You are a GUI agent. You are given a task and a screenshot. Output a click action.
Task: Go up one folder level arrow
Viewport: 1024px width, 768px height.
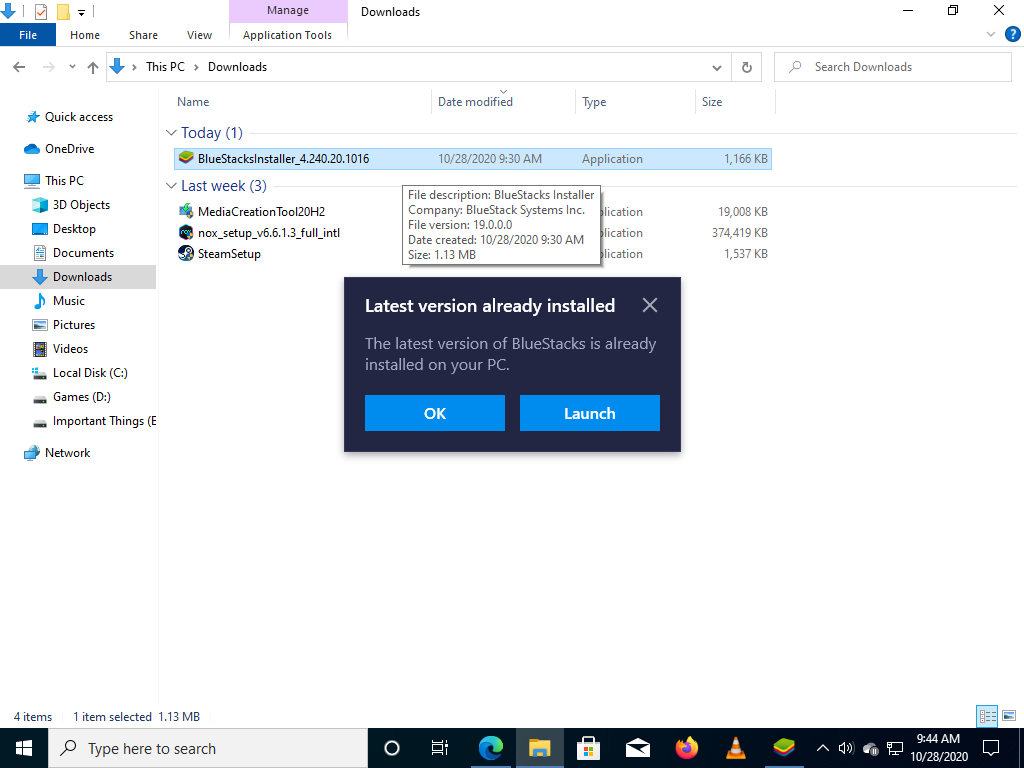[x=93, y=67]
